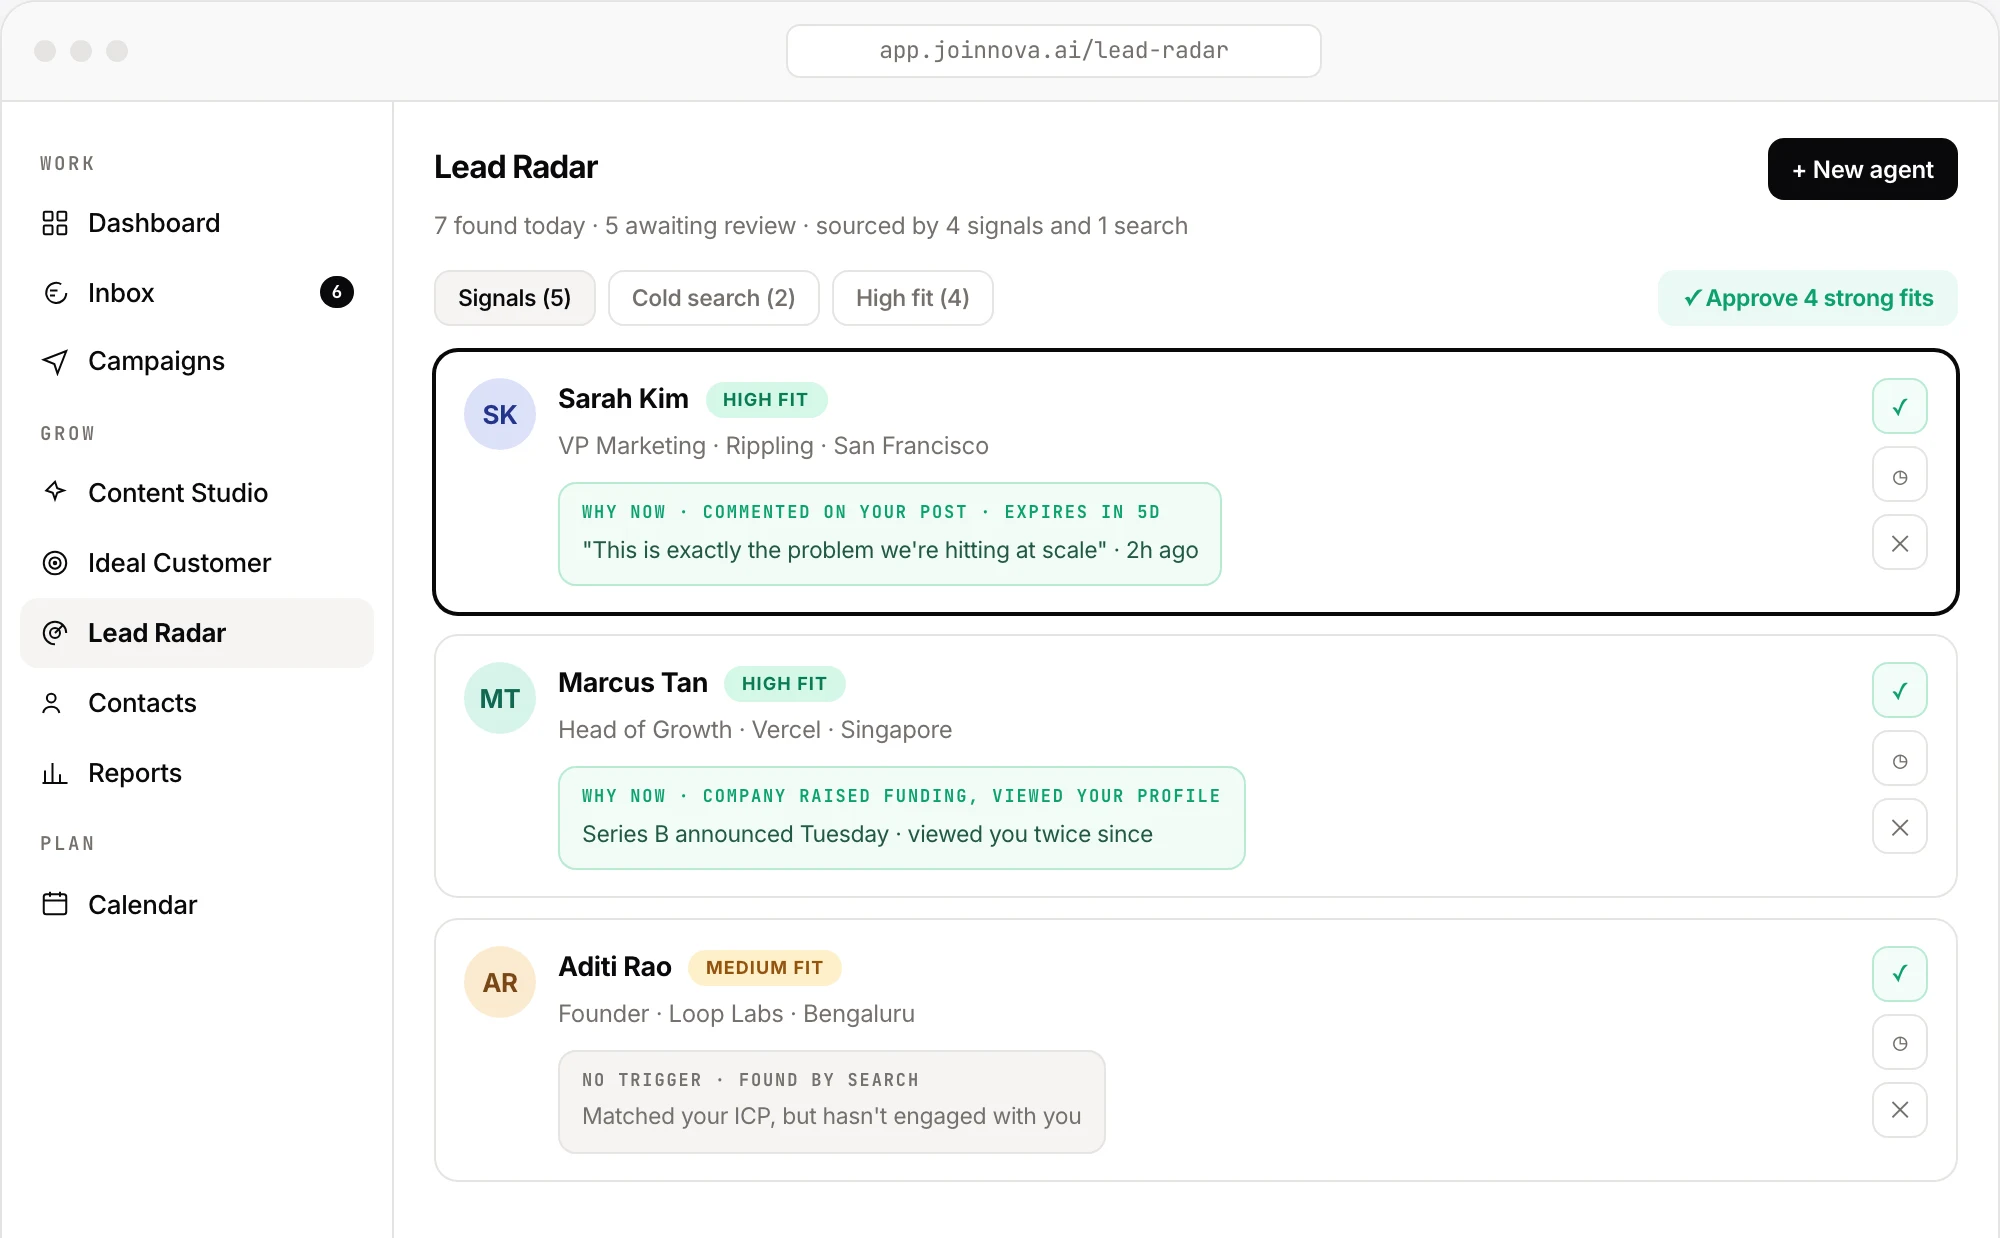Go to Campaigns in the sidebar
This screenshot has height=1238, width=2000.
[197, 361]
